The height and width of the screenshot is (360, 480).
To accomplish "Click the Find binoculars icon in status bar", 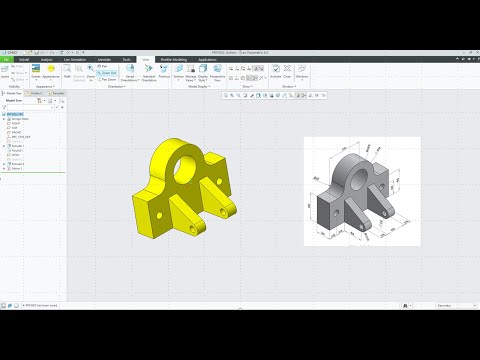I will coord(405,305).
